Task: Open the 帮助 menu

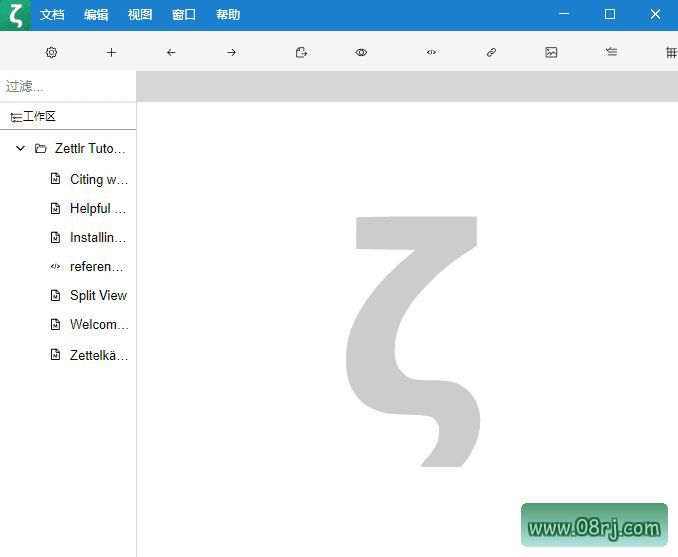Action: (x=228, y=15)
